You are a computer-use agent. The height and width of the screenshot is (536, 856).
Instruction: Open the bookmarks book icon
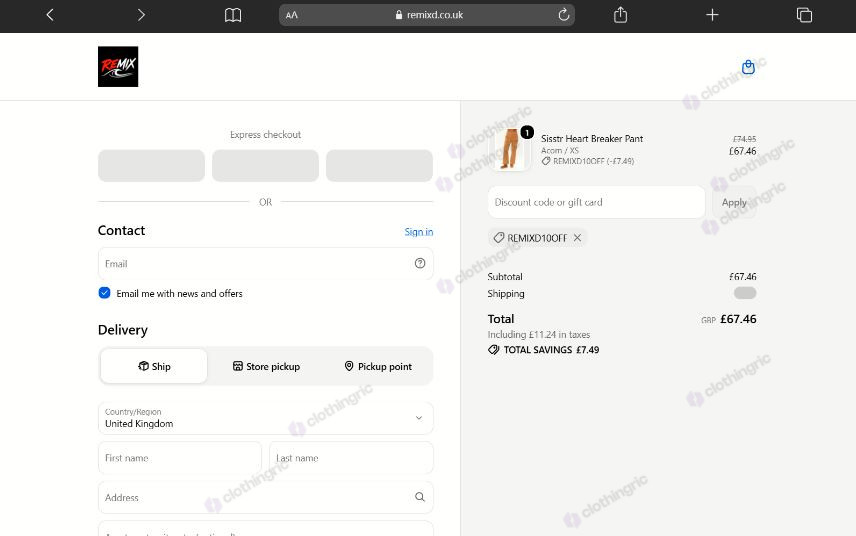click(233, 15)
